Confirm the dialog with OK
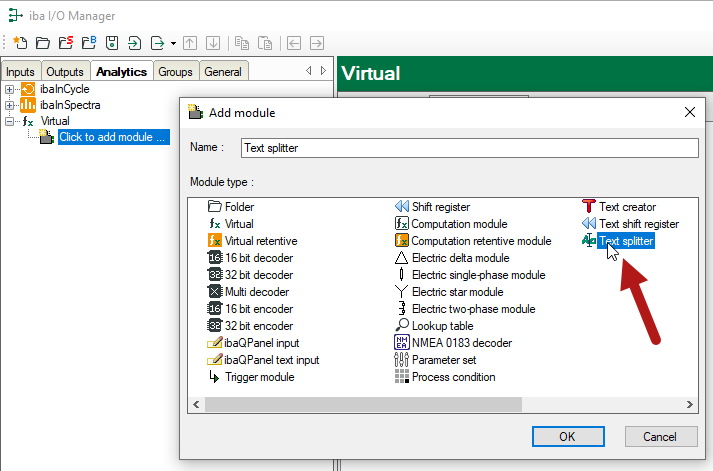This screenshot has height=471, width=713. 567,436
